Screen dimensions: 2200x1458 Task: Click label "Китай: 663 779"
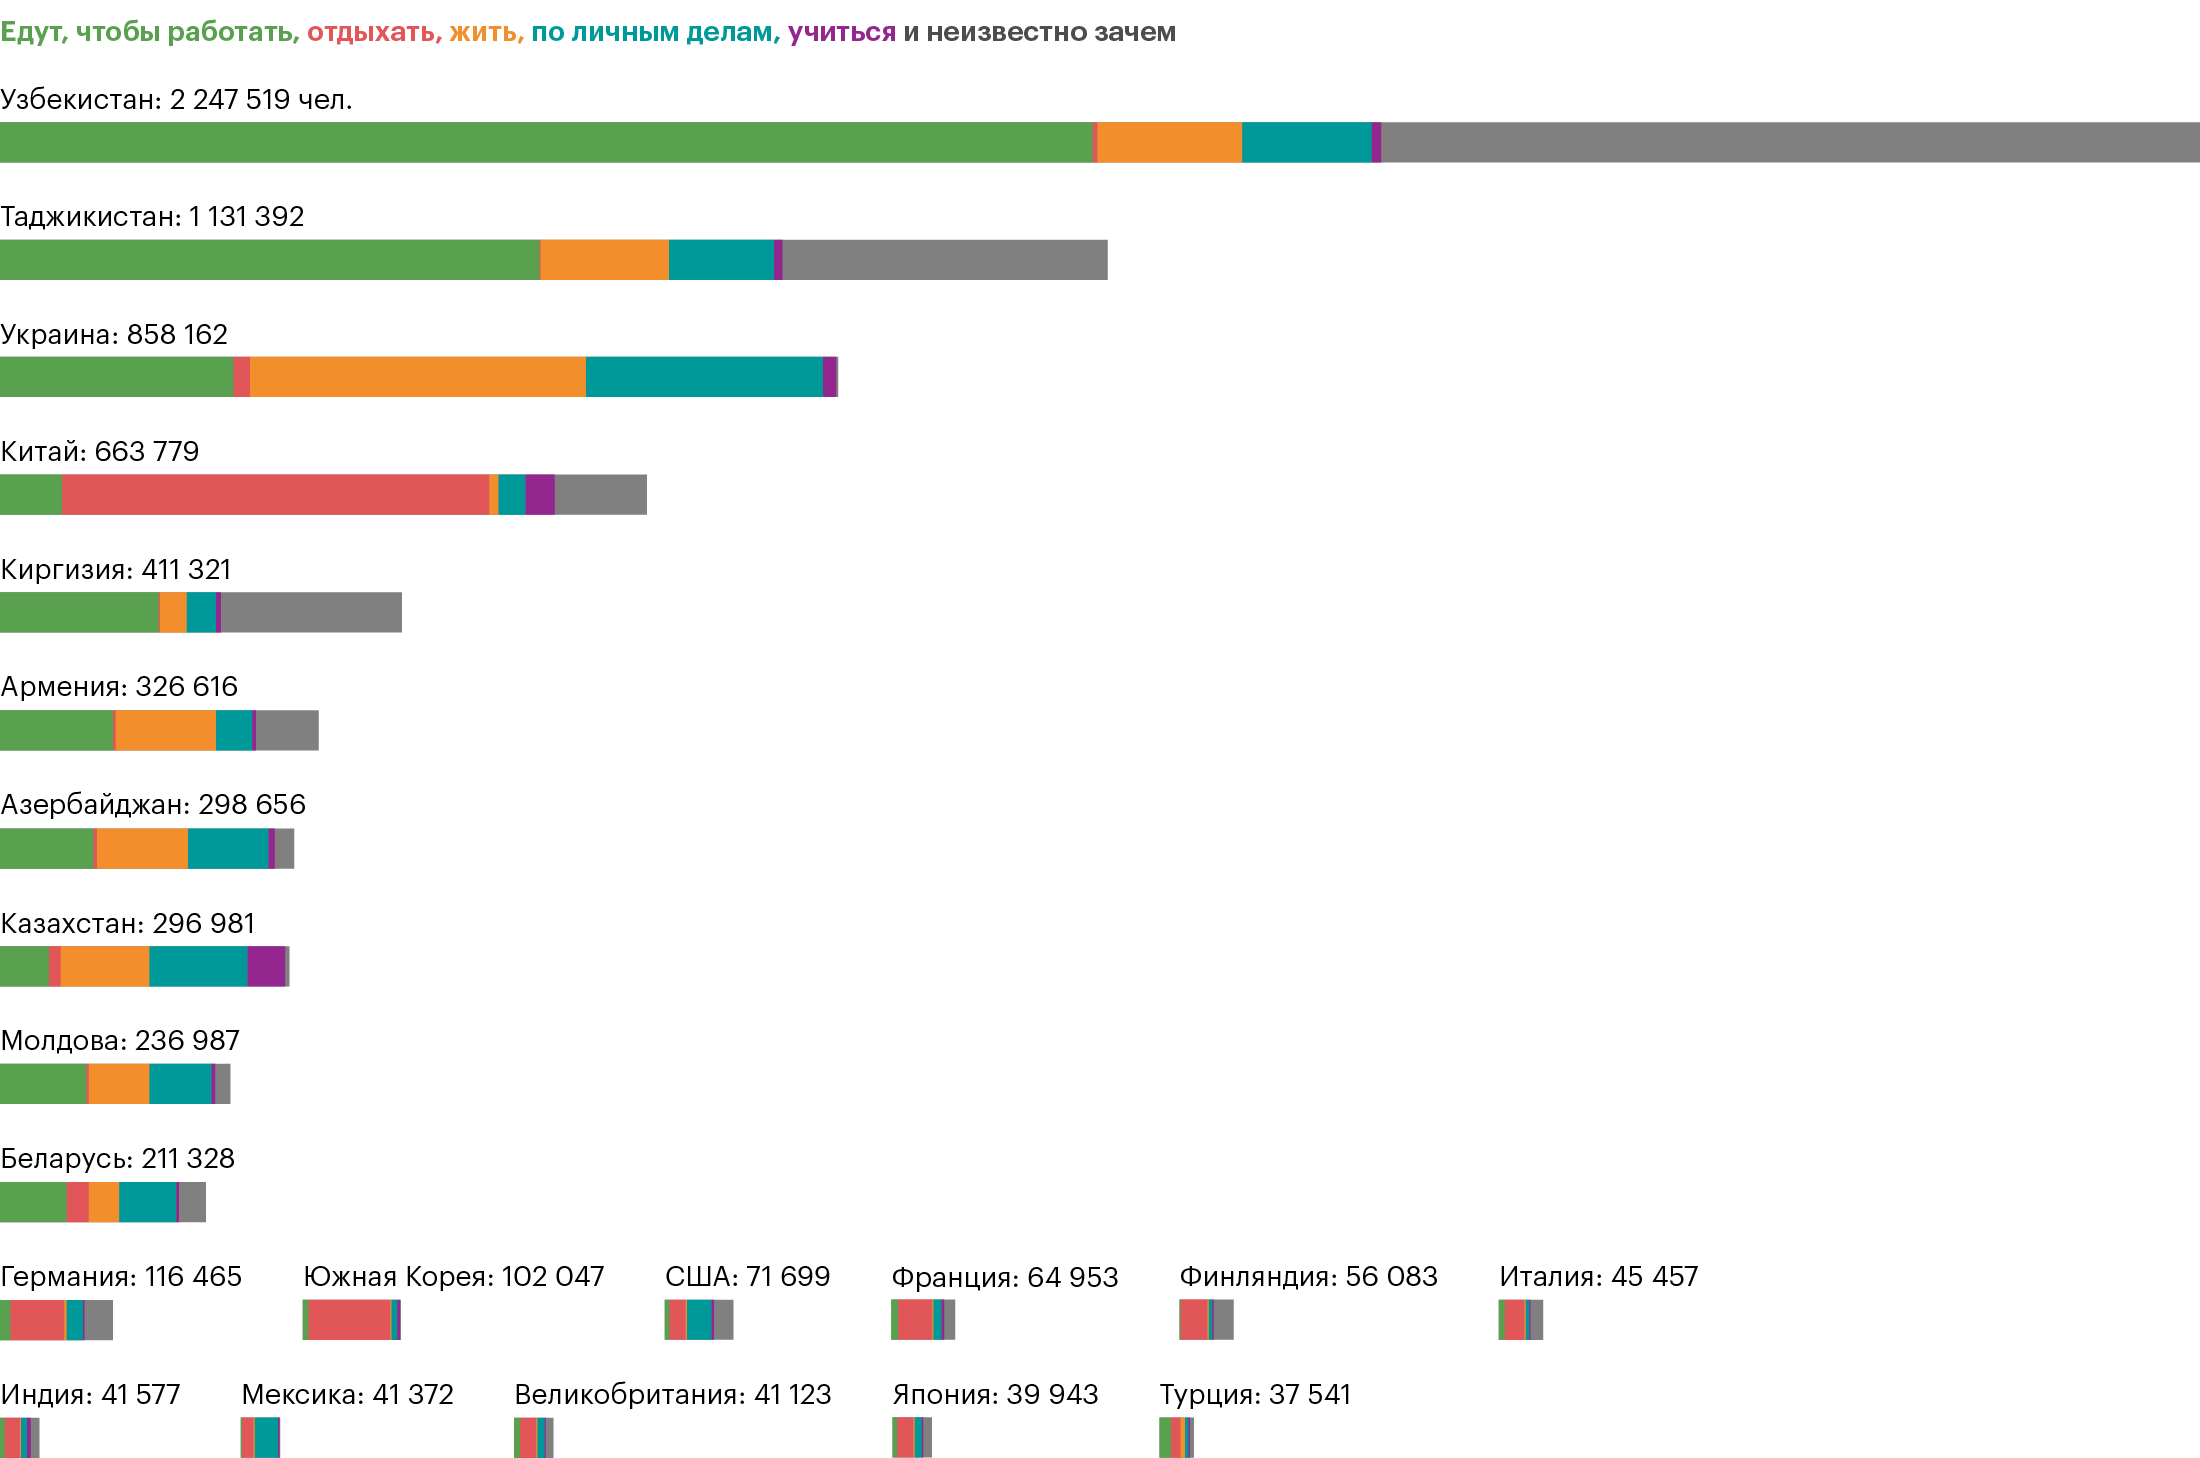click(x=100, y=451)
